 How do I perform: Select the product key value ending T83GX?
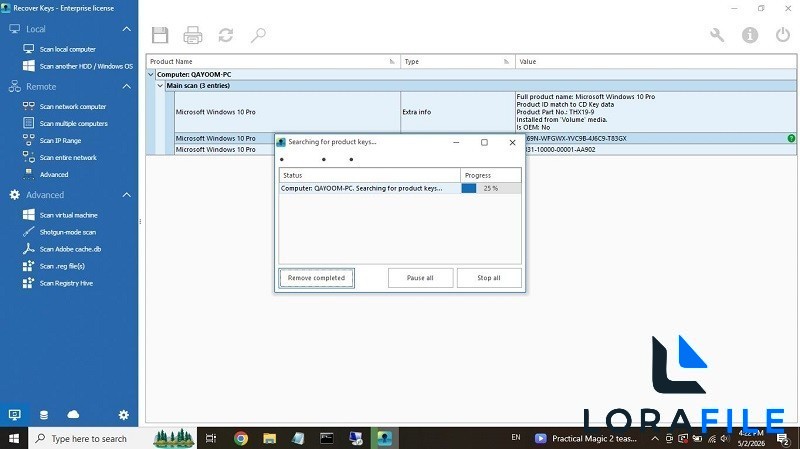pos(575,138)
